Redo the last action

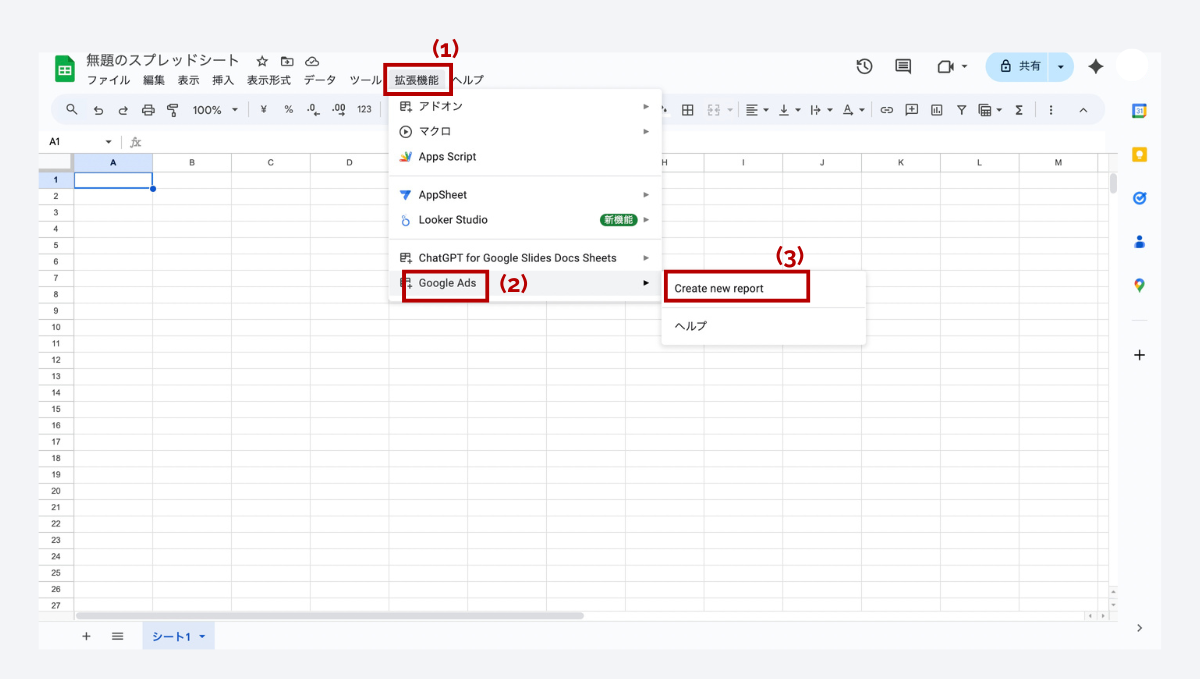(123, 110)
